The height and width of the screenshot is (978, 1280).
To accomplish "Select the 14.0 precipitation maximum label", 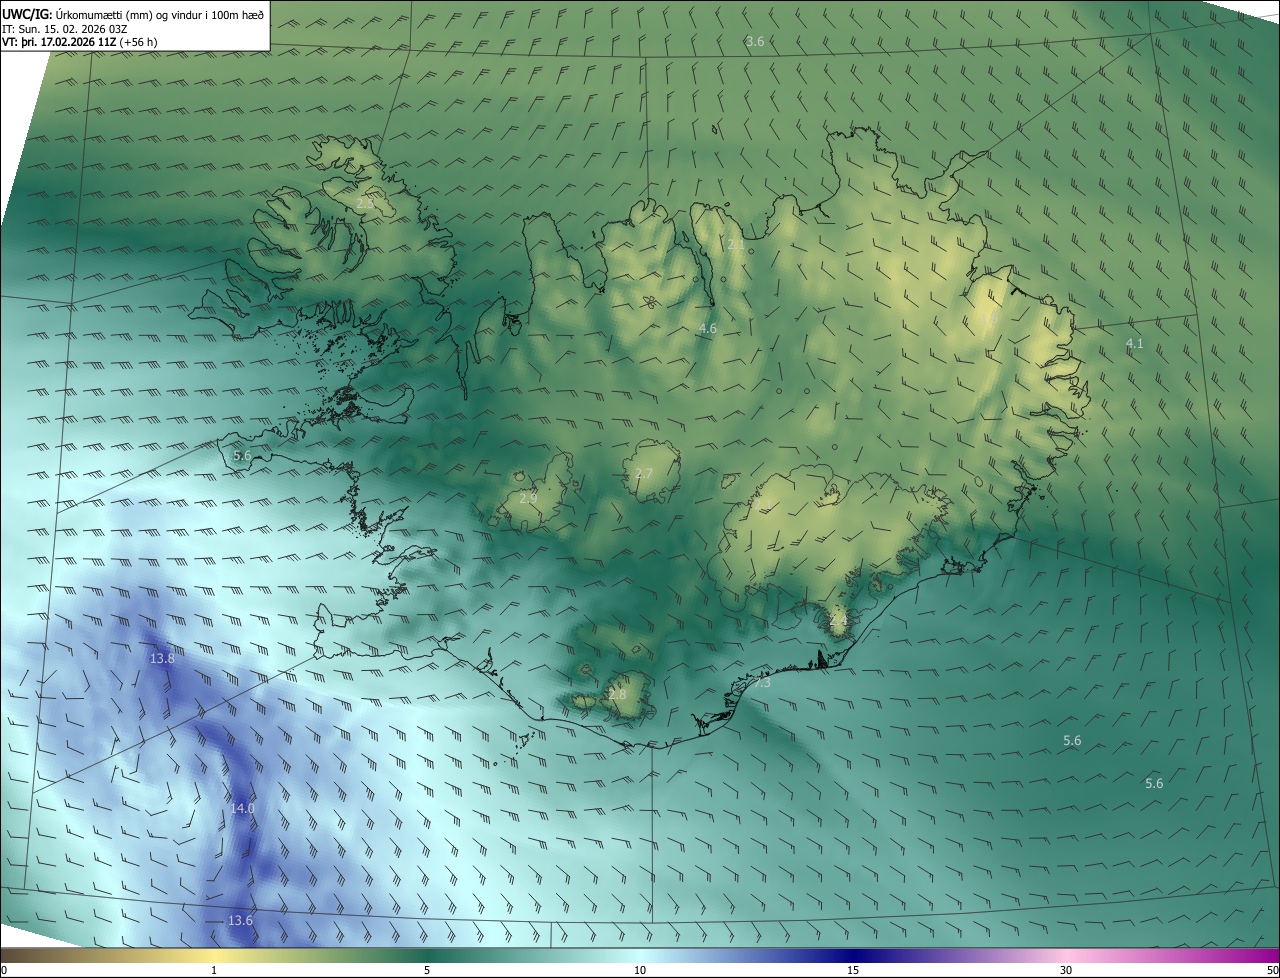I will point(243,808).
